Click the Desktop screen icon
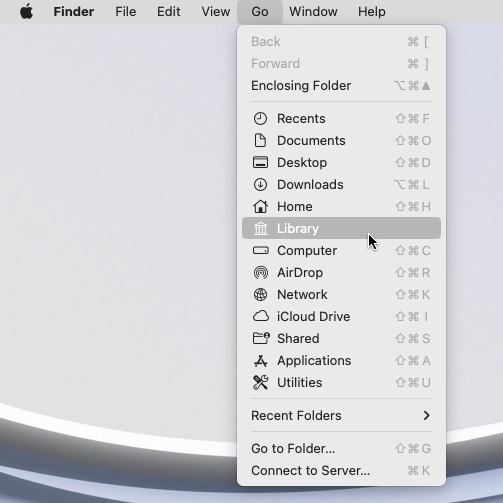The width and height of the screenshot is (503, 503). tap(260, 163)
